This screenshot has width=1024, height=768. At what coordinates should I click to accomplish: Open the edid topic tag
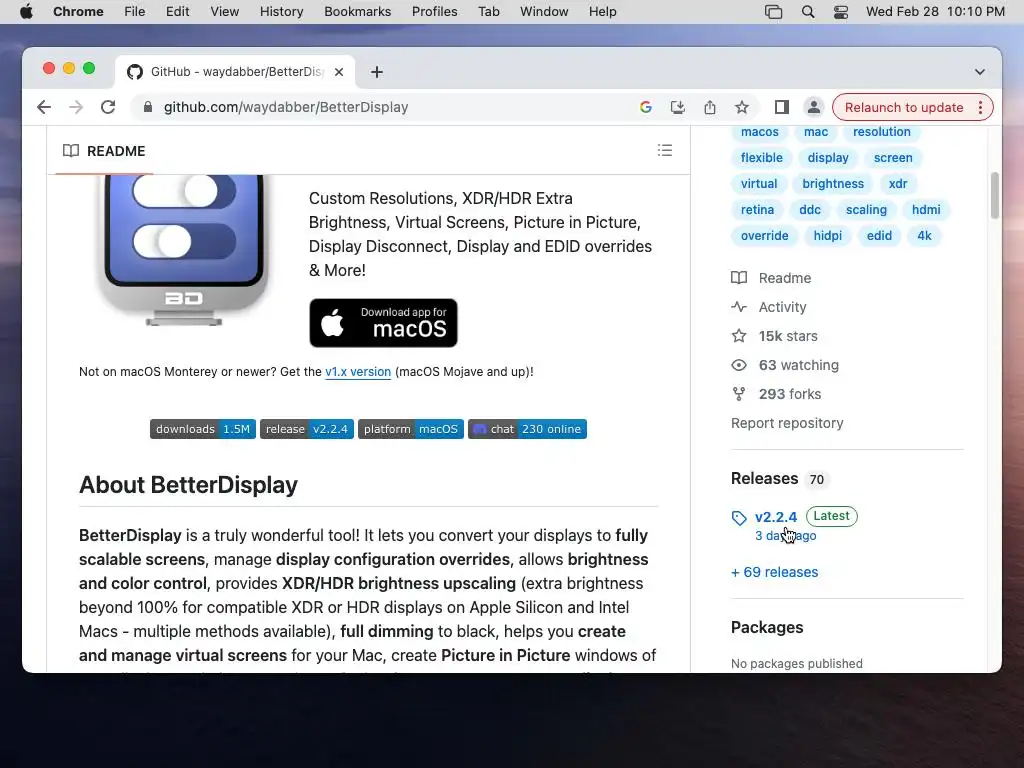point(879,236)
